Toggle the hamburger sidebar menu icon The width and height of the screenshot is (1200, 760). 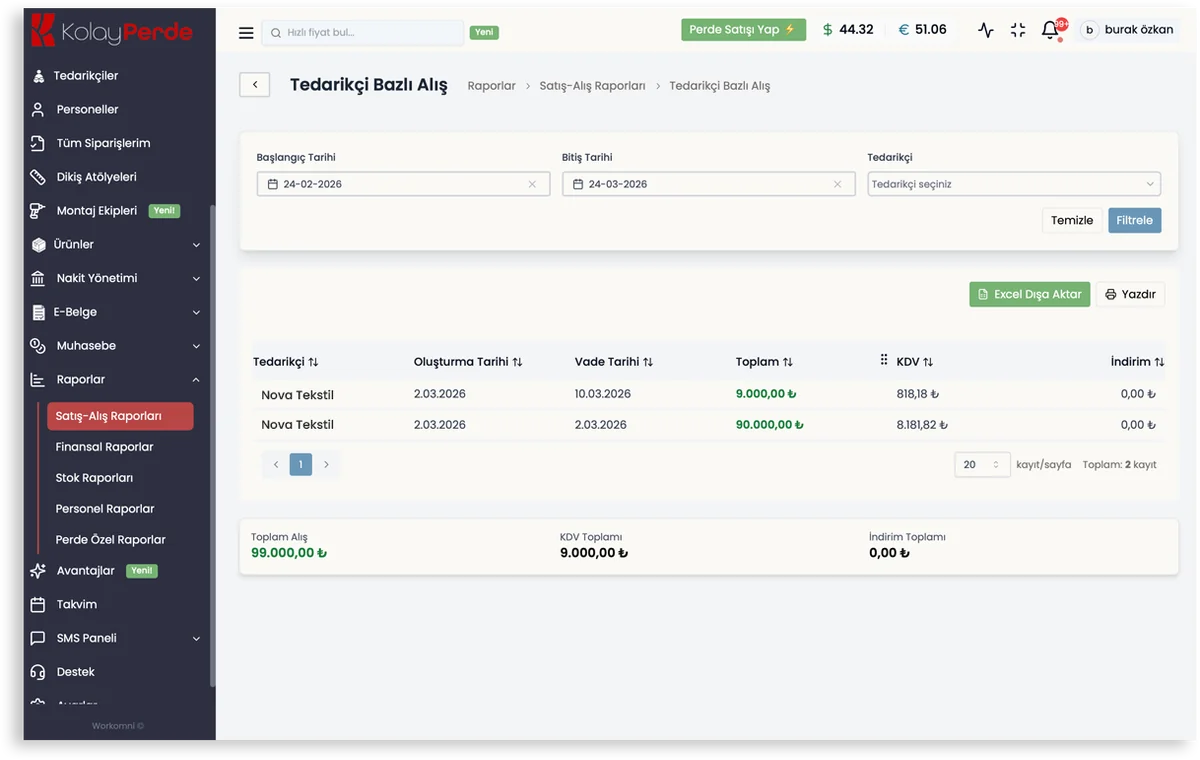tap(246, 33)
